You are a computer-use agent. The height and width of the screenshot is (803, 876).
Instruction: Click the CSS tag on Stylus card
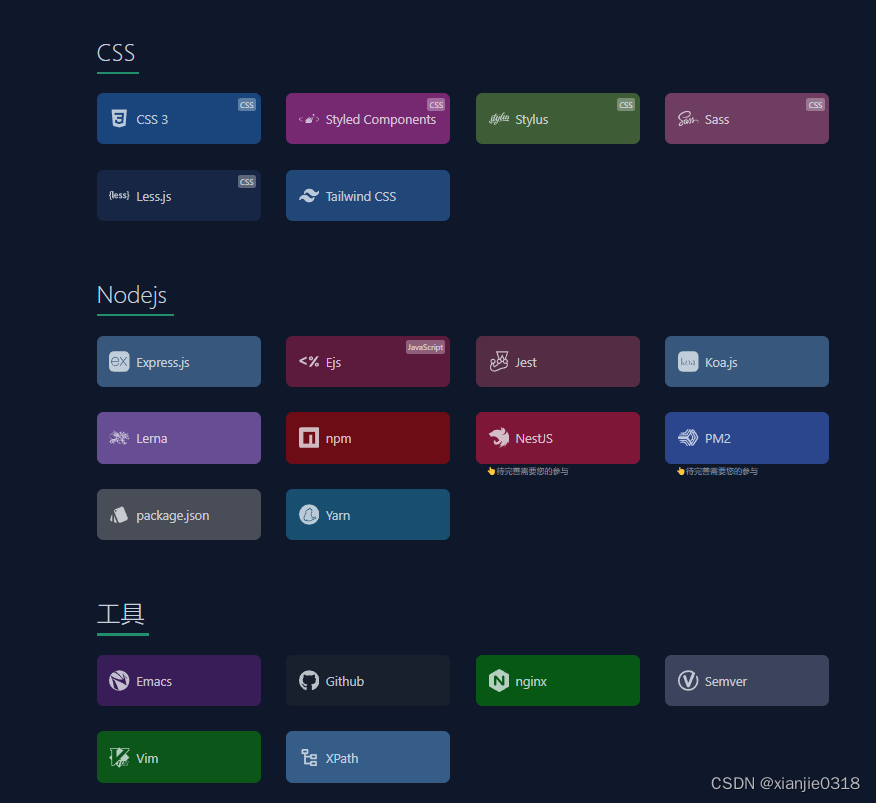tap(626, 104)
